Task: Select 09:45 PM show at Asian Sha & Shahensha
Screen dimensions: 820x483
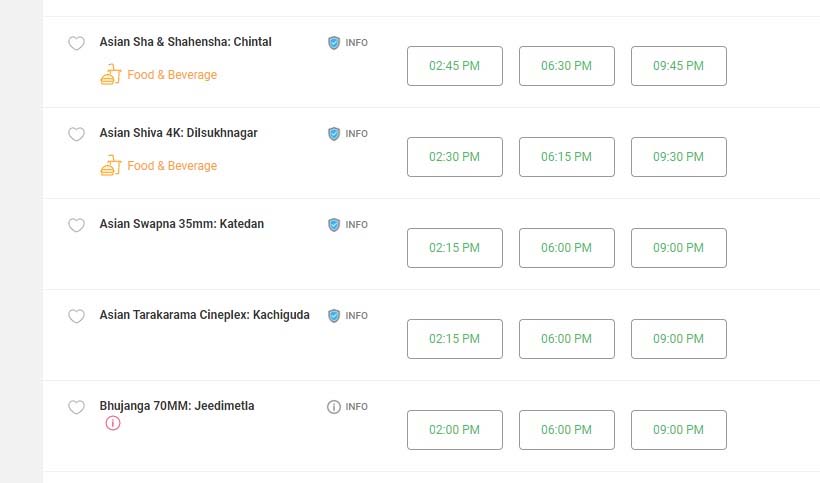Action: click(x=679, y=66)
